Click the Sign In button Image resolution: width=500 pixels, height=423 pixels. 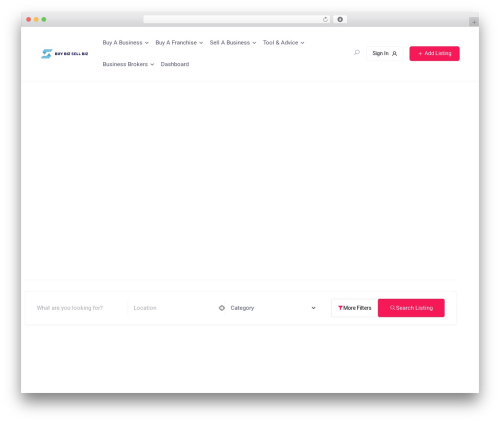[385, 53]
